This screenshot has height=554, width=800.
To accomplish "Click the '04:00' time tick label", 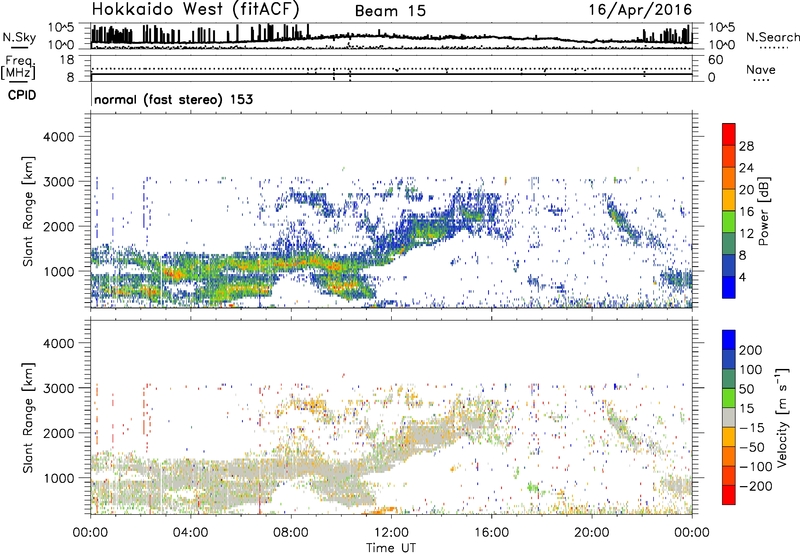I will 191,533.
